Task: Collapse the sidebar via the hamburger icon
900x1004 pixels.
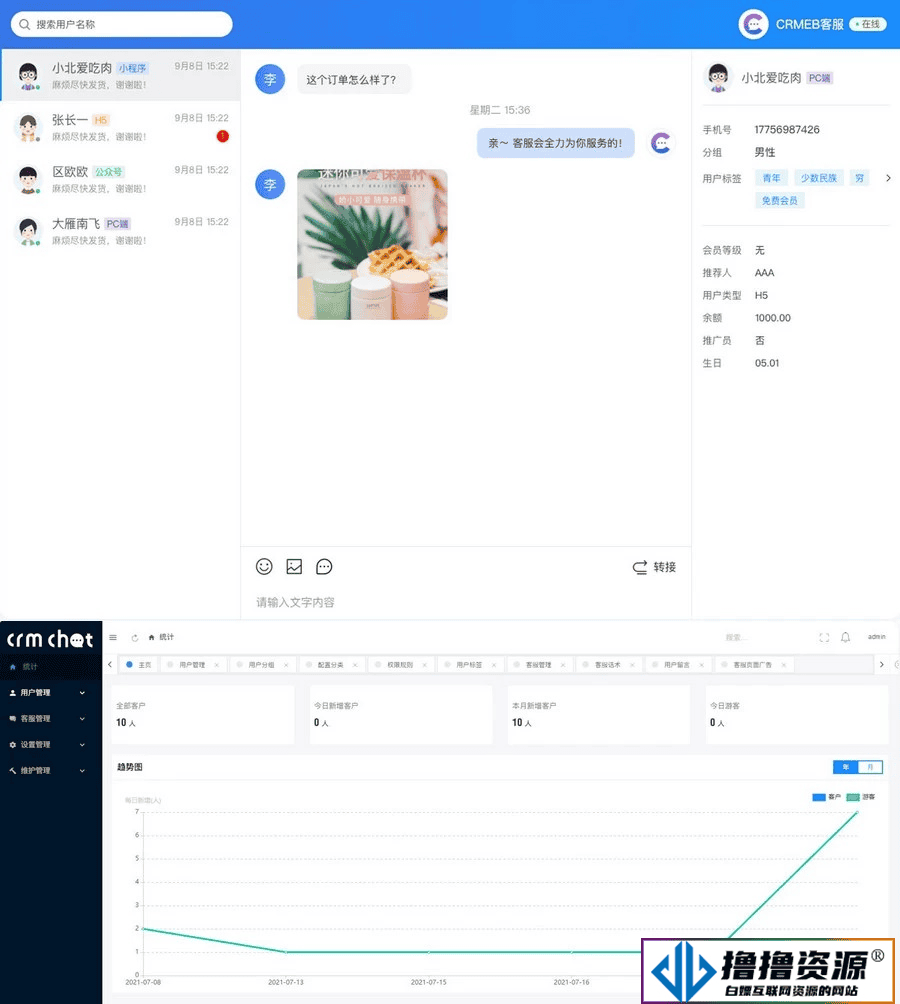Action: point(113,638)
